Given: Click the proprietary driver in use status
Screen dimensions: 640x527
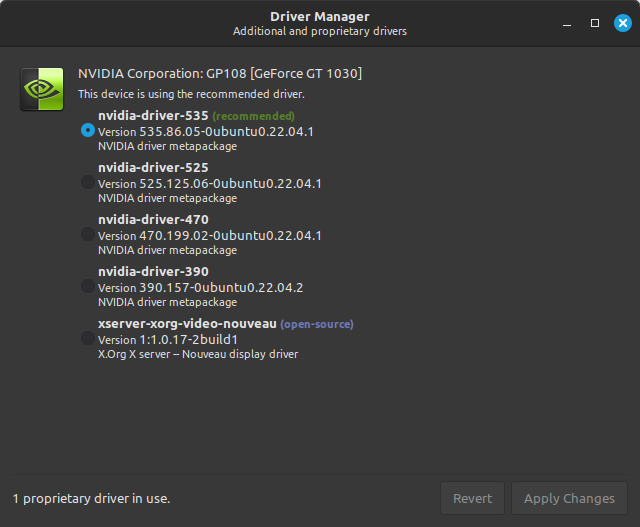Looking at the screenshot, I should [91, 498].
